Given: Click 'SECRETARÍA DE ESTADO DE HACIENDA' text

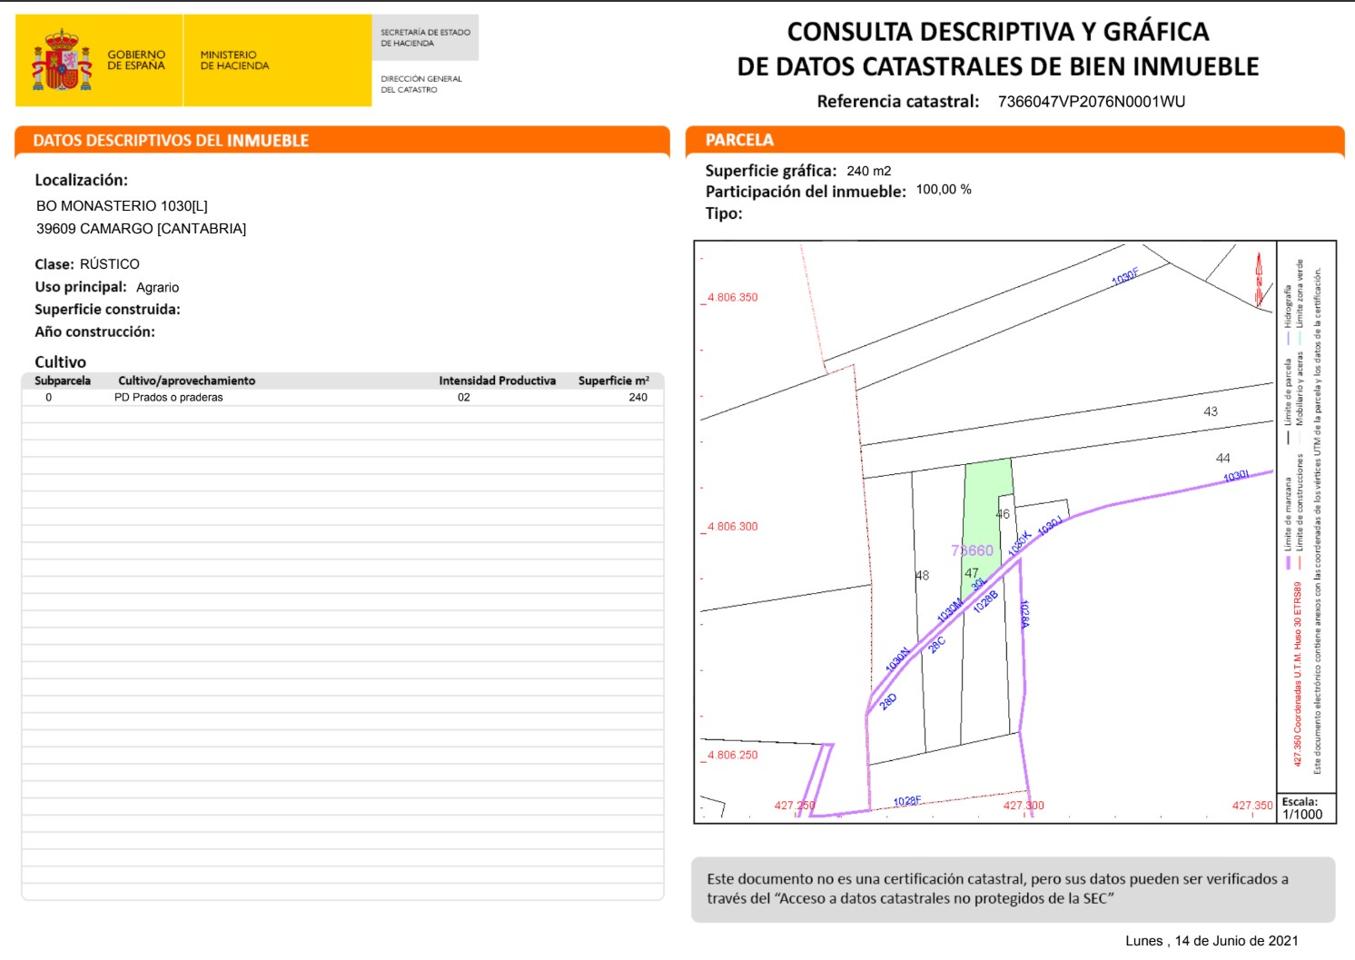Looking at the screenshot, I should coord(425,38).
